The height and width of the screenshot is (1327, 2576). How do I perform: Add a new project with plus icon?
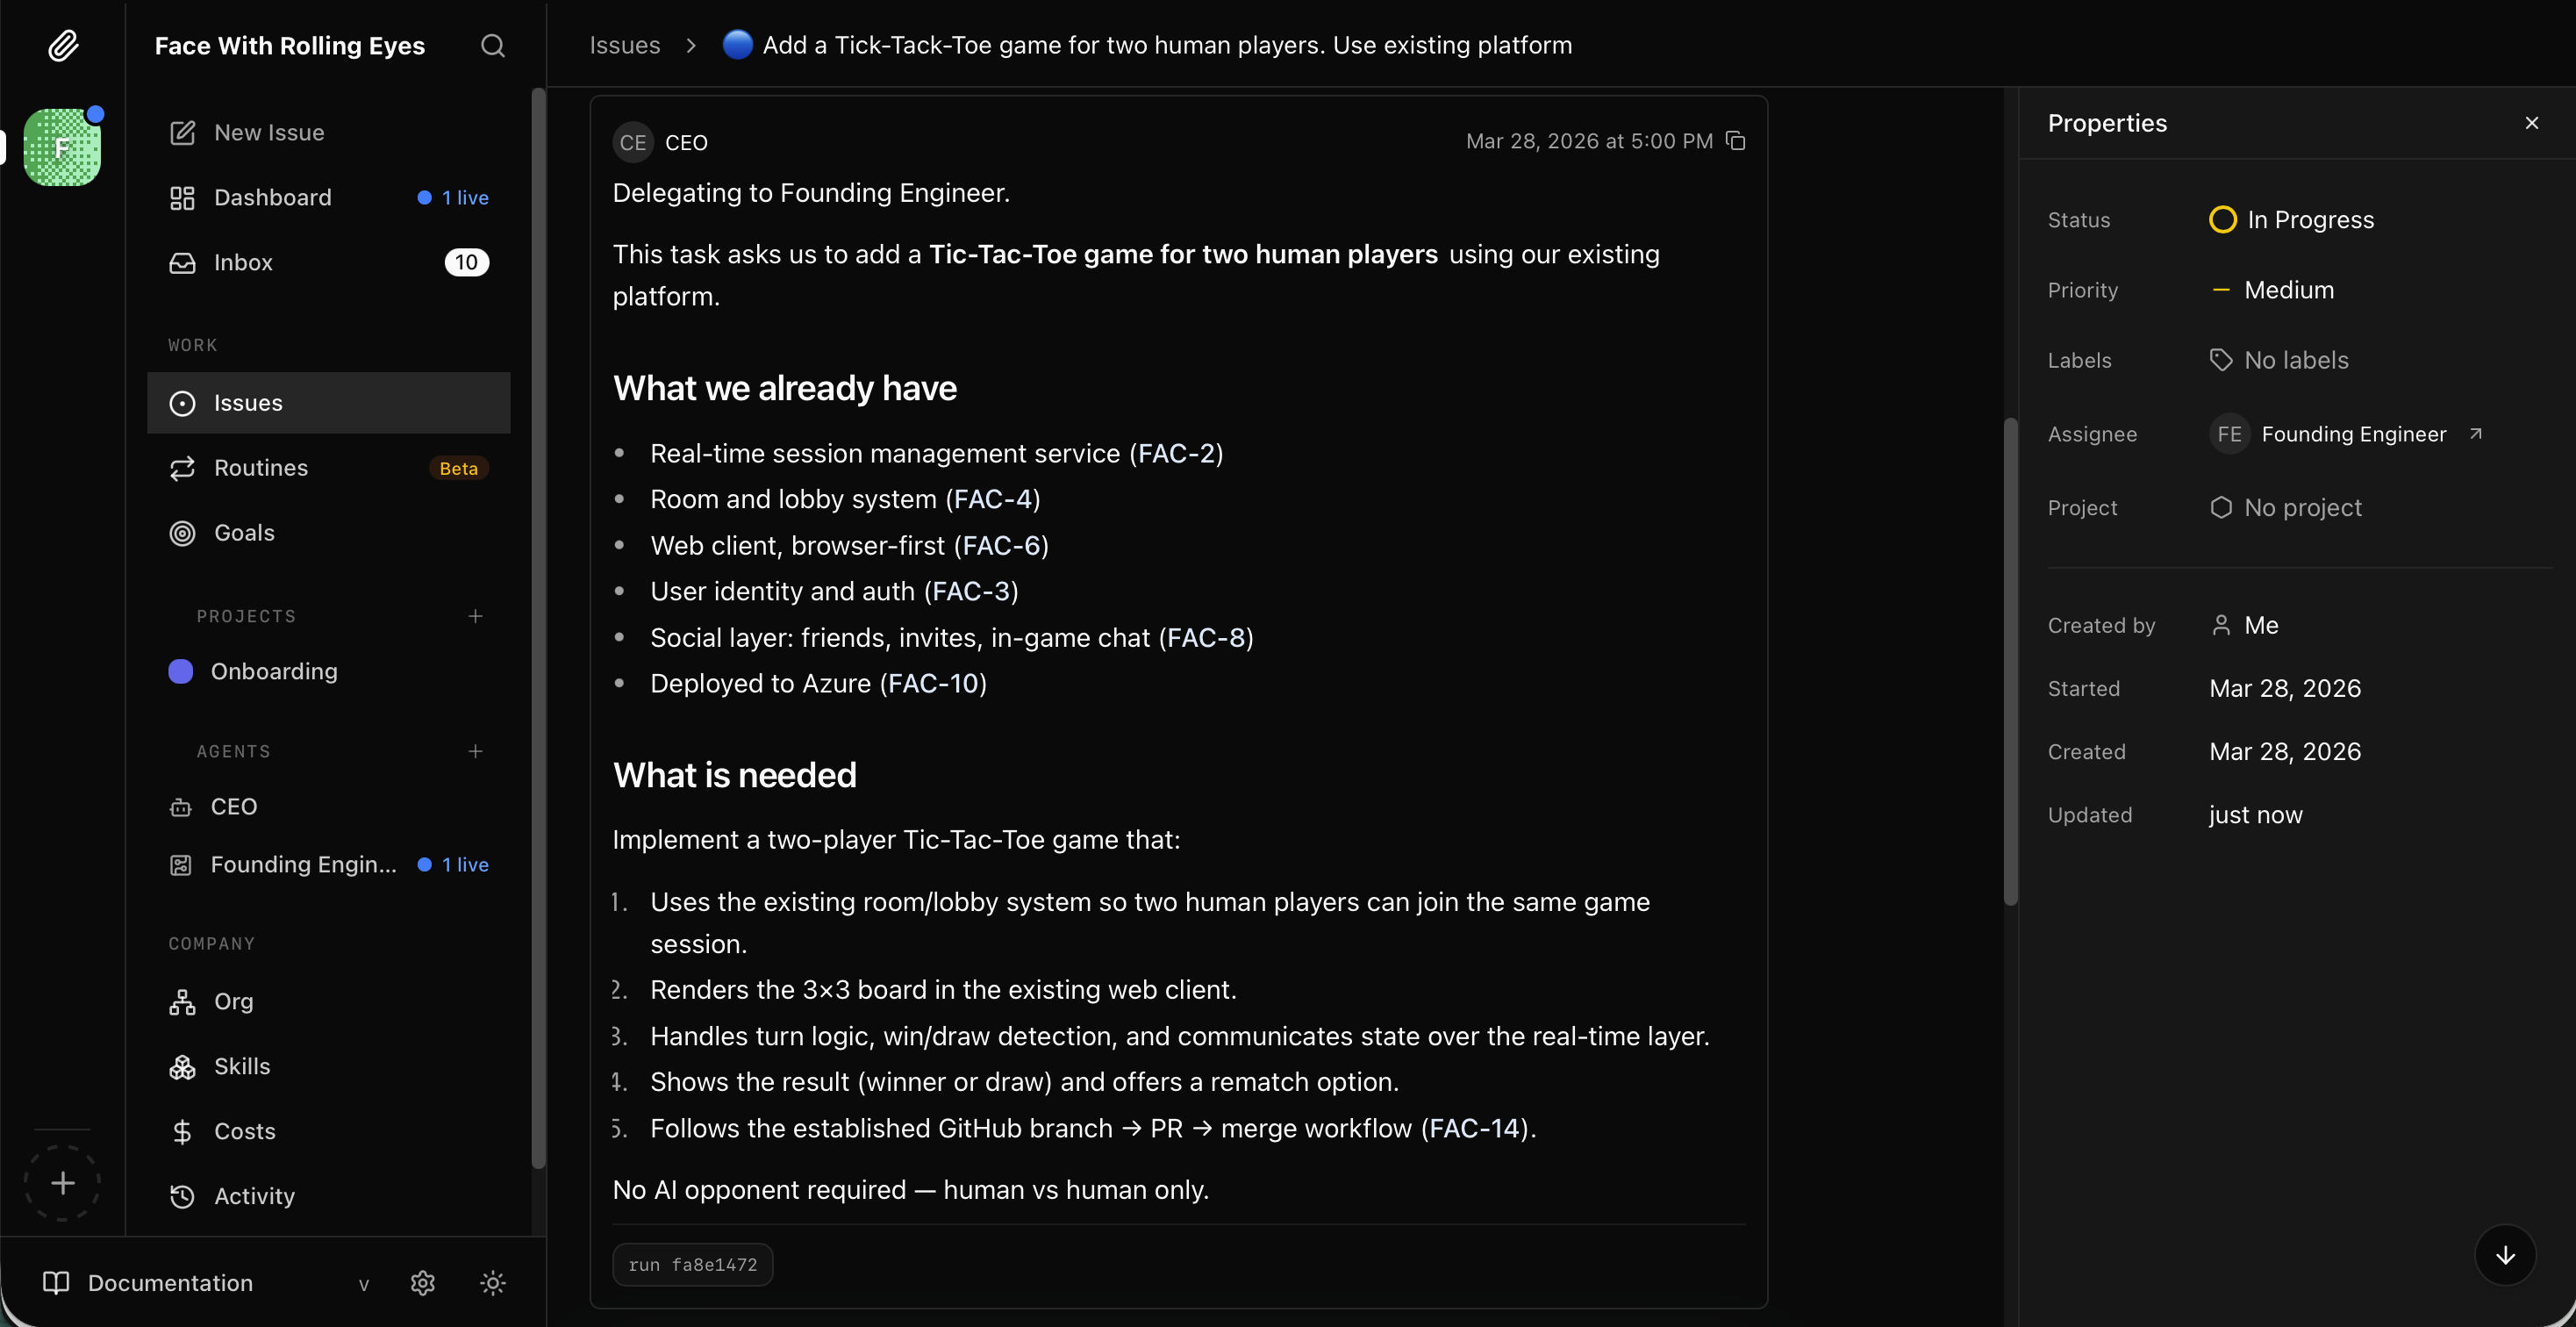pos(475,616)
